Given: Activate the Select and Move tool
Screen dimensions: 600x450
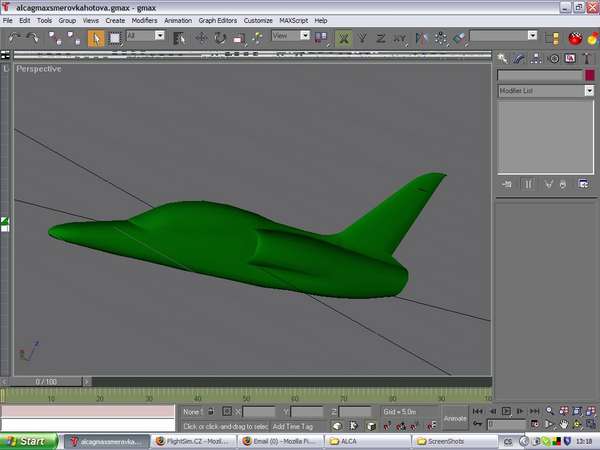Looking at the screenshot, I should (x=201, y=38).
